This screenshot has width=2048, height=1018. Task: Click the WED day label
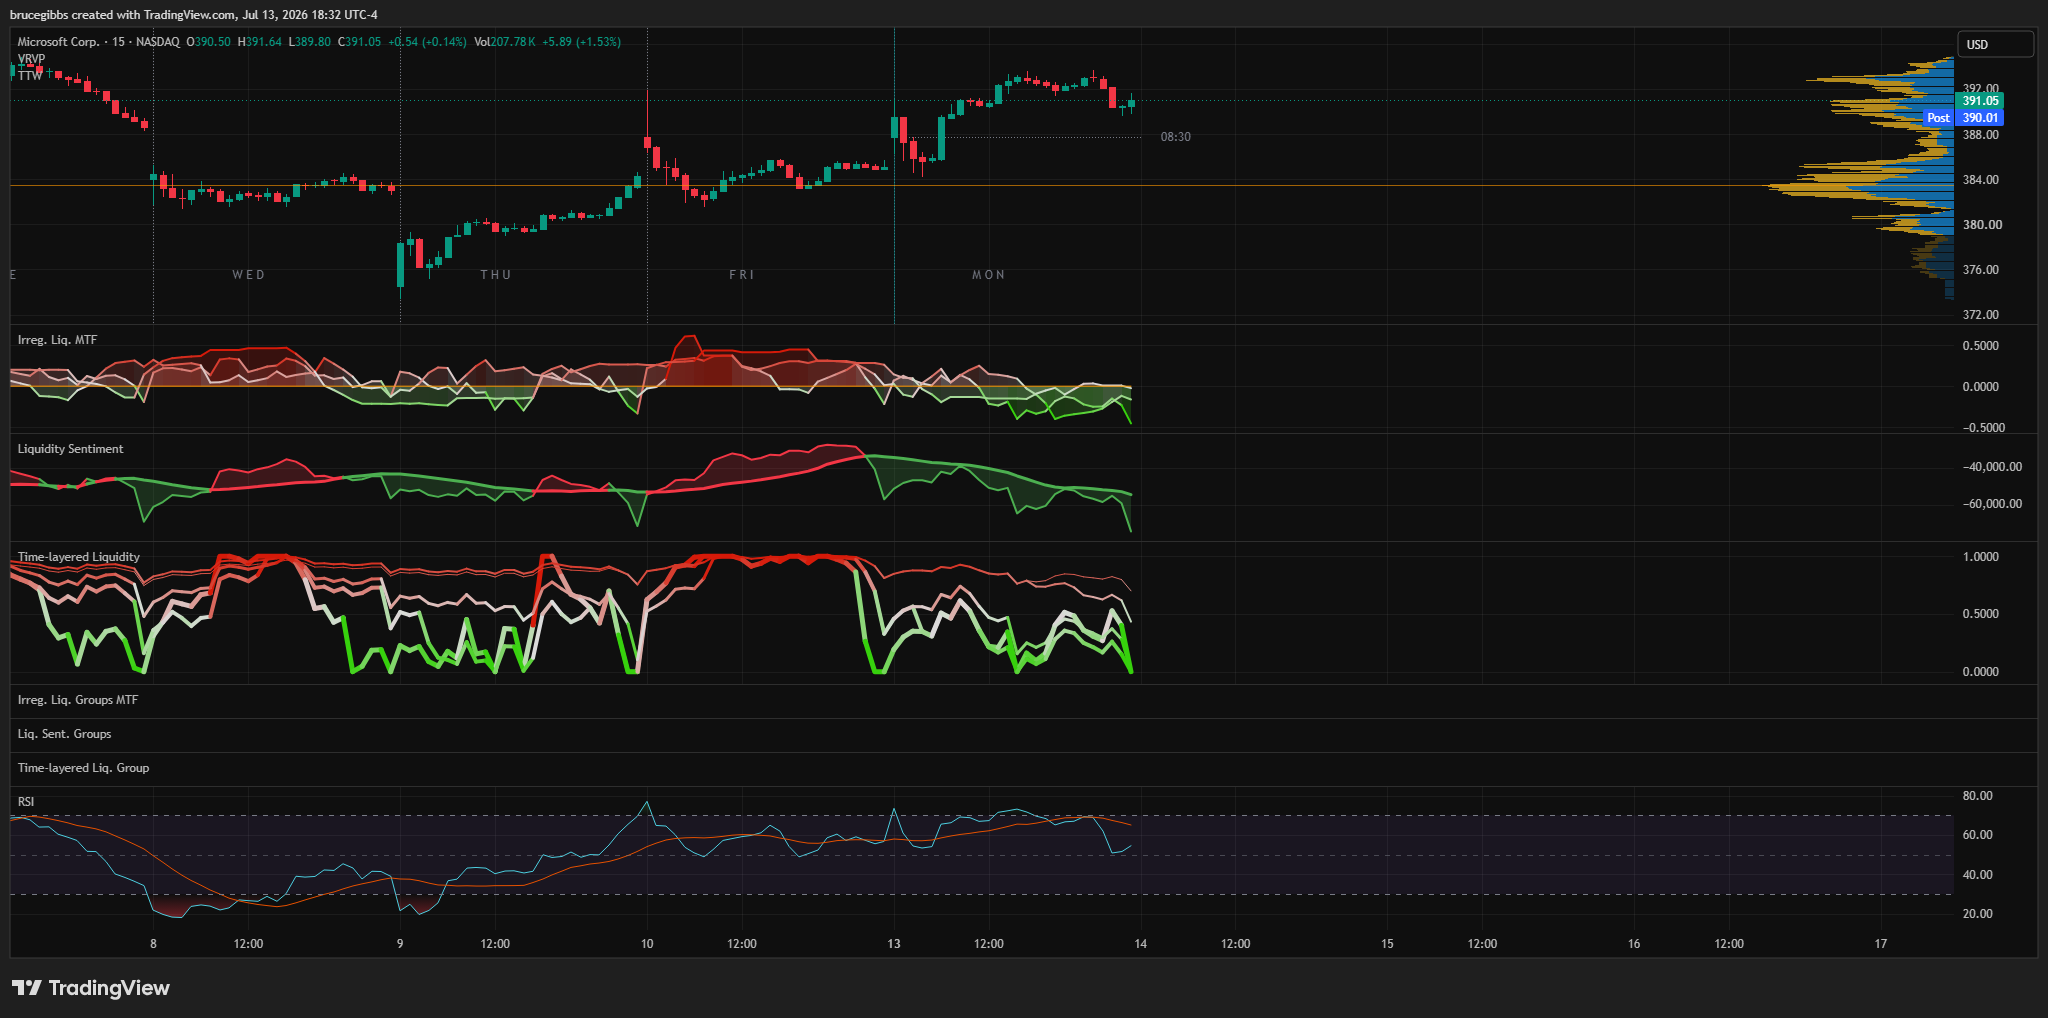[249, 275]
